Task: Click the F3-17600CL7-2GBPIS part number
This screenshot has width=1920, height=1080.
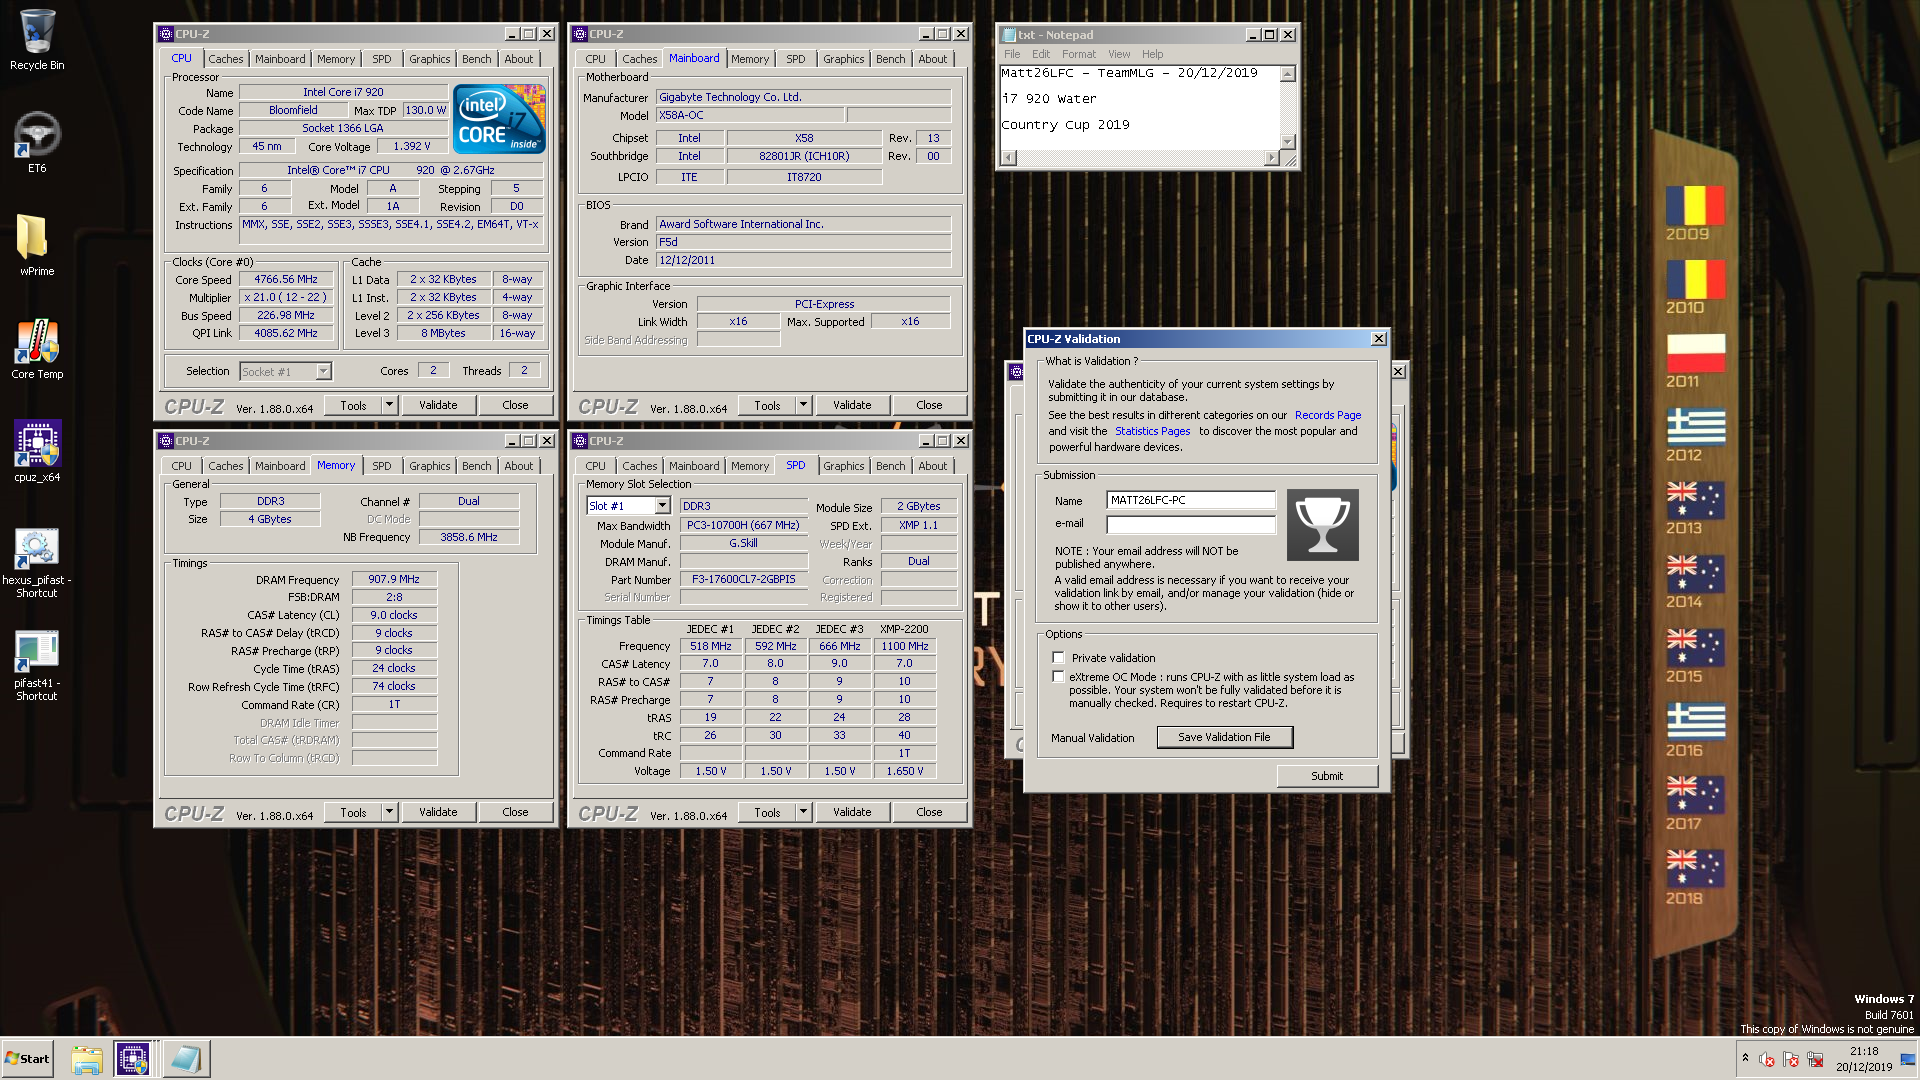Action: click(744, 580)
